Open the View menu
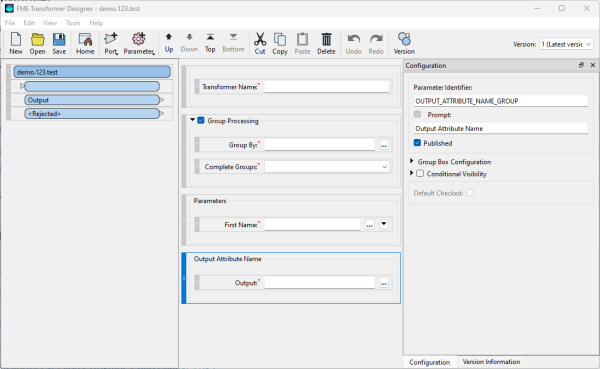The image size is (600, 369). pos(50,23)
